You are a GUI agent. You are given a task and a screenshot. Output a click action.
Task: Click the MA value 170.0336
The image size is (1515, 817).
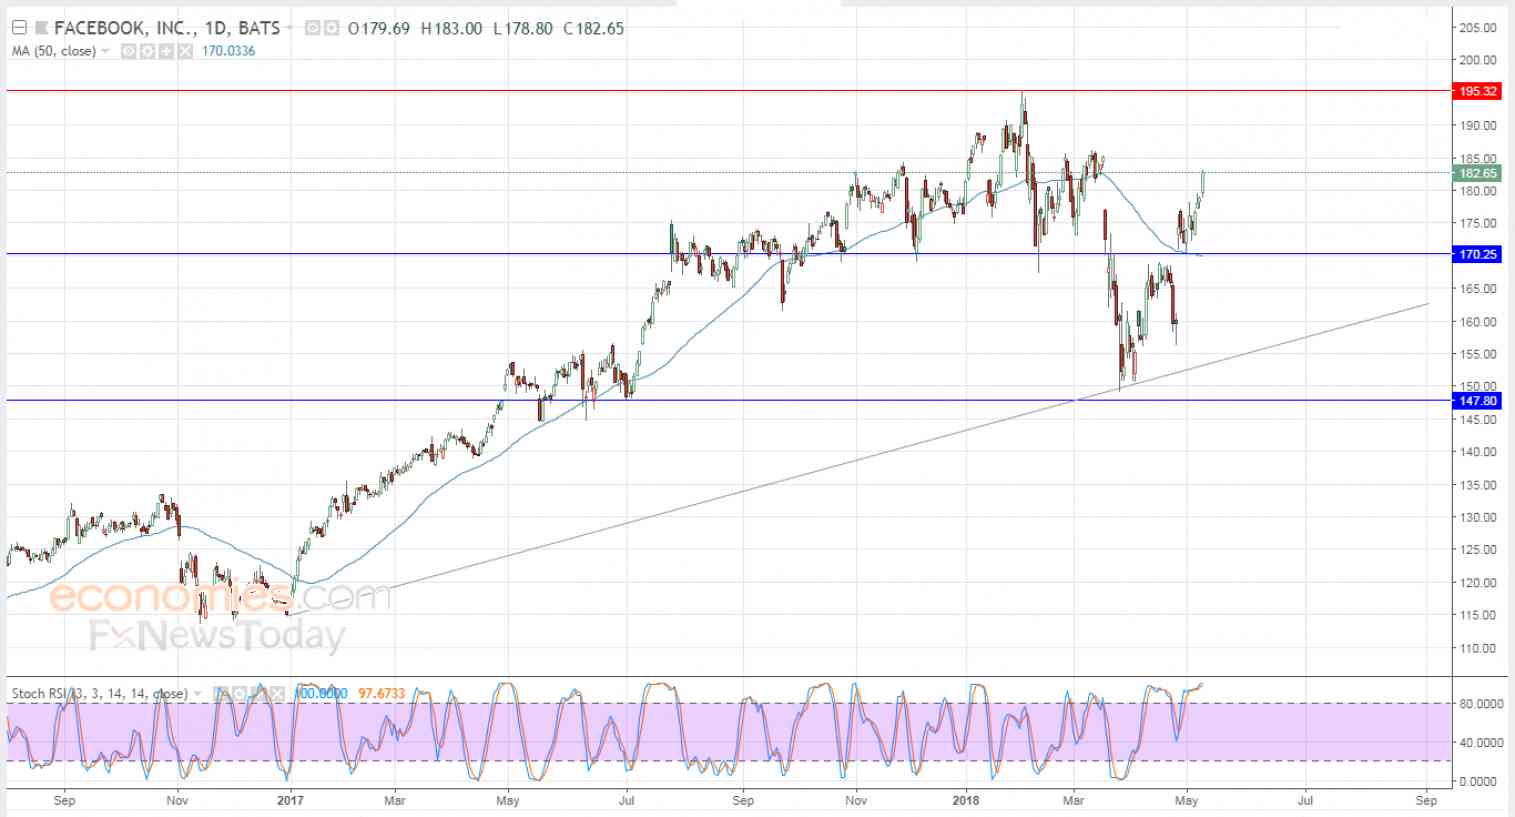tap(228, 51)
